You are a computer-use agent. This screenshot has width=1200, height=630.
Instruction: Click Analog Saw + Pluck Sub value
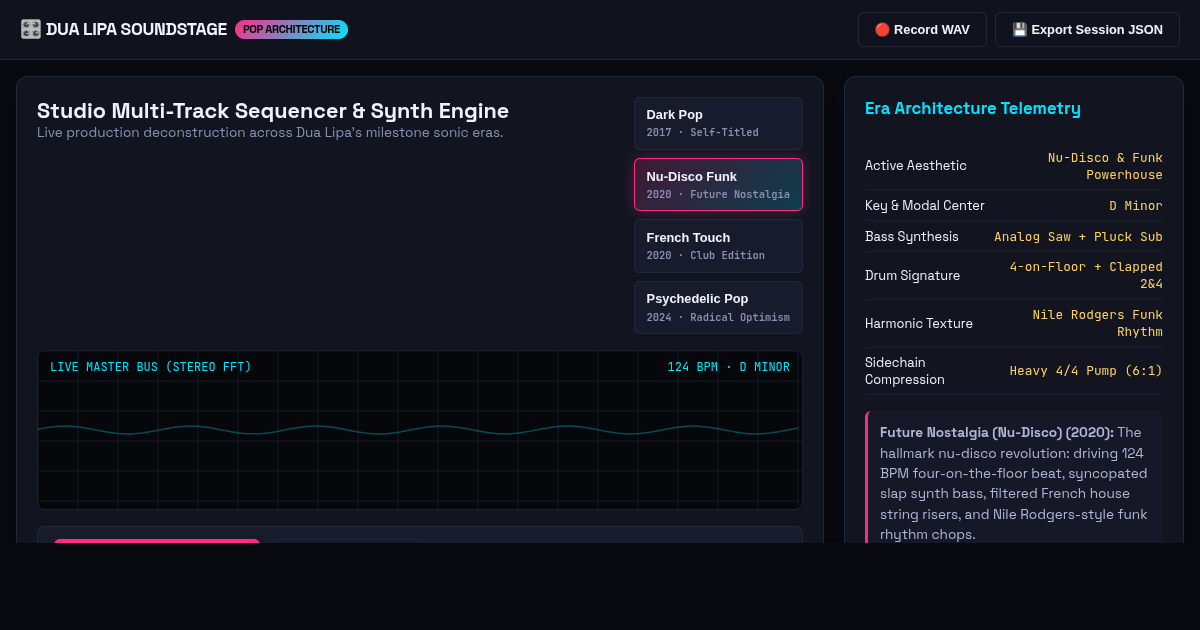1078,236
